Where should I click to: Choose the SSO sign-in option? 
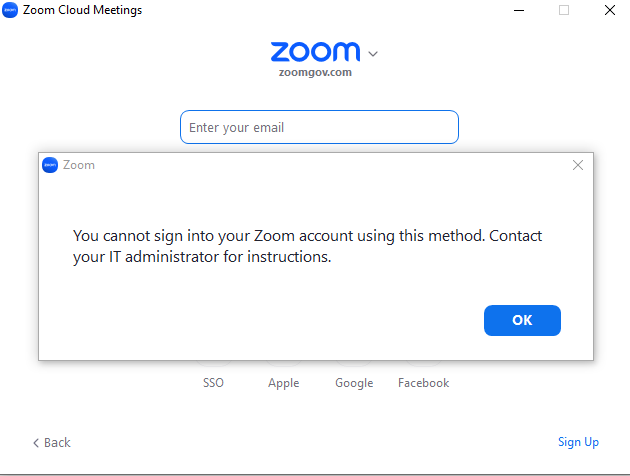[x=214, y=383]
